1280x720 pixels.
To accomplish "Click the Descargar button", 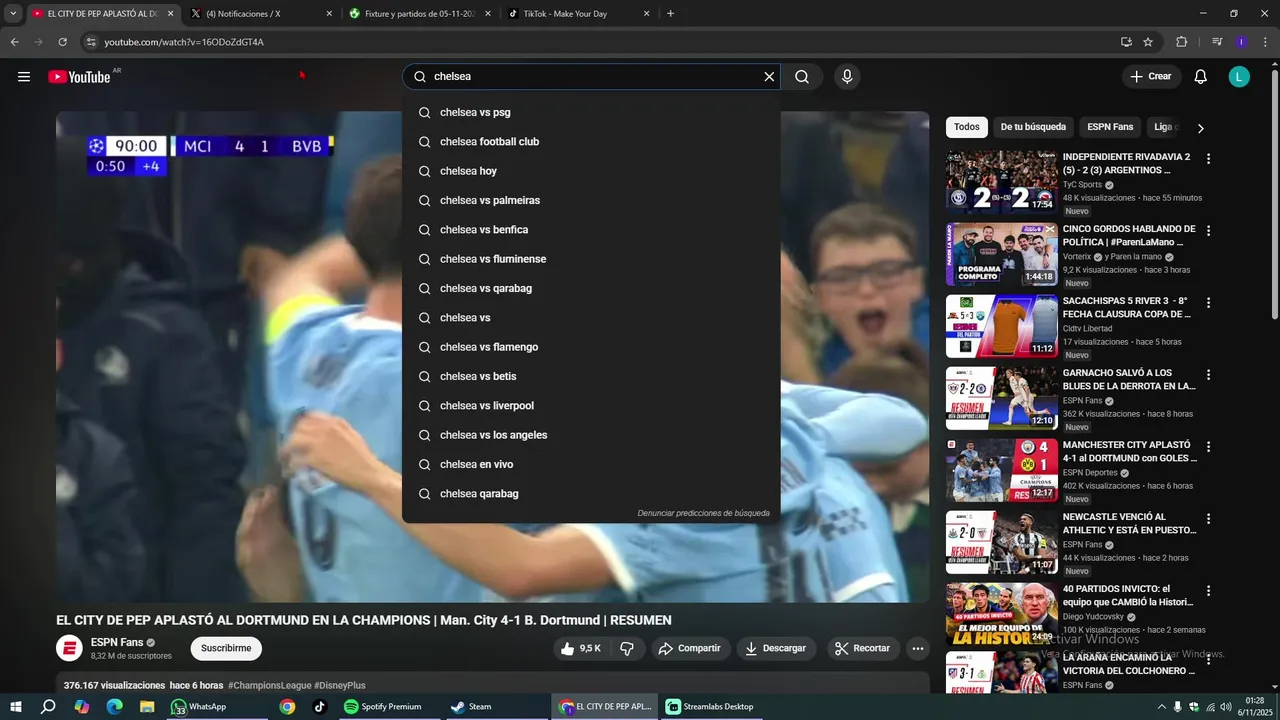I will click(x=776, y=648).
